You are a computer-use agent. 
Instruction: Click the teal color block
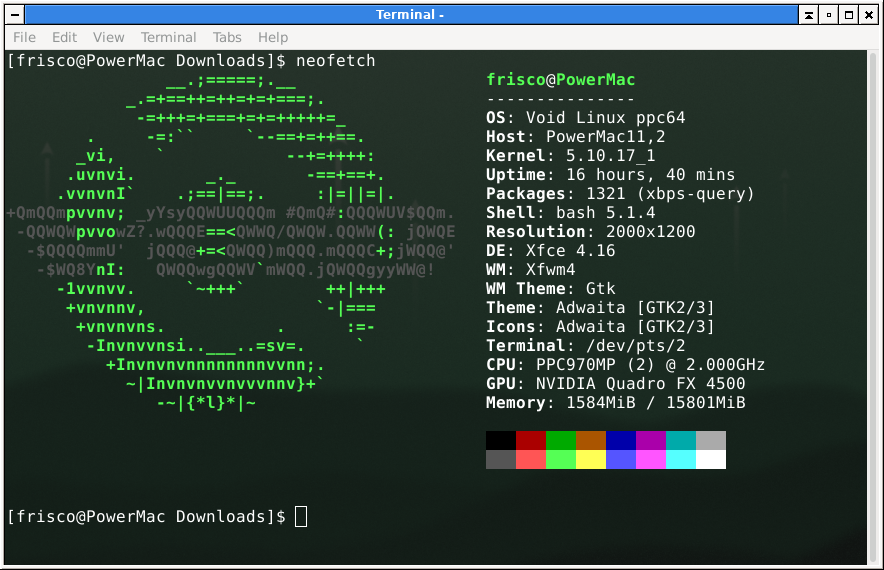(681, 440)
